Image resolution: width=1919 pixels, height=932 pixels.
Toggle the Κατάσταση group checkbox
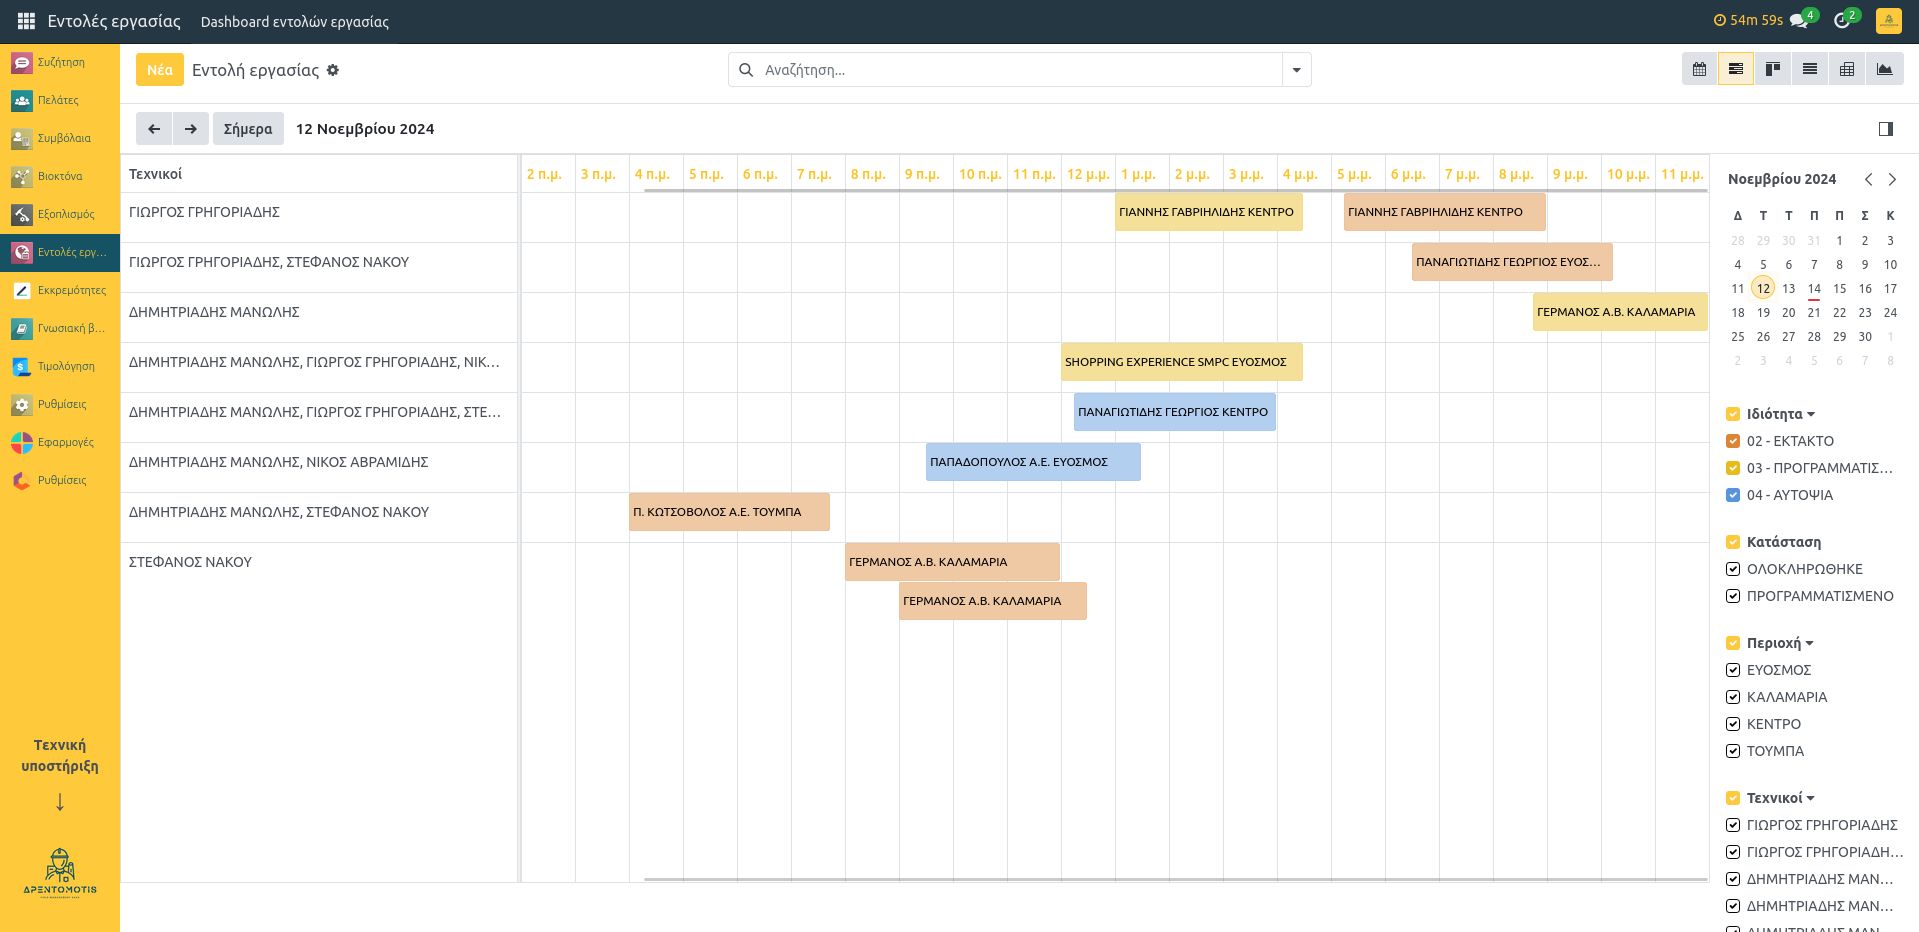[x=1733, y=542]
